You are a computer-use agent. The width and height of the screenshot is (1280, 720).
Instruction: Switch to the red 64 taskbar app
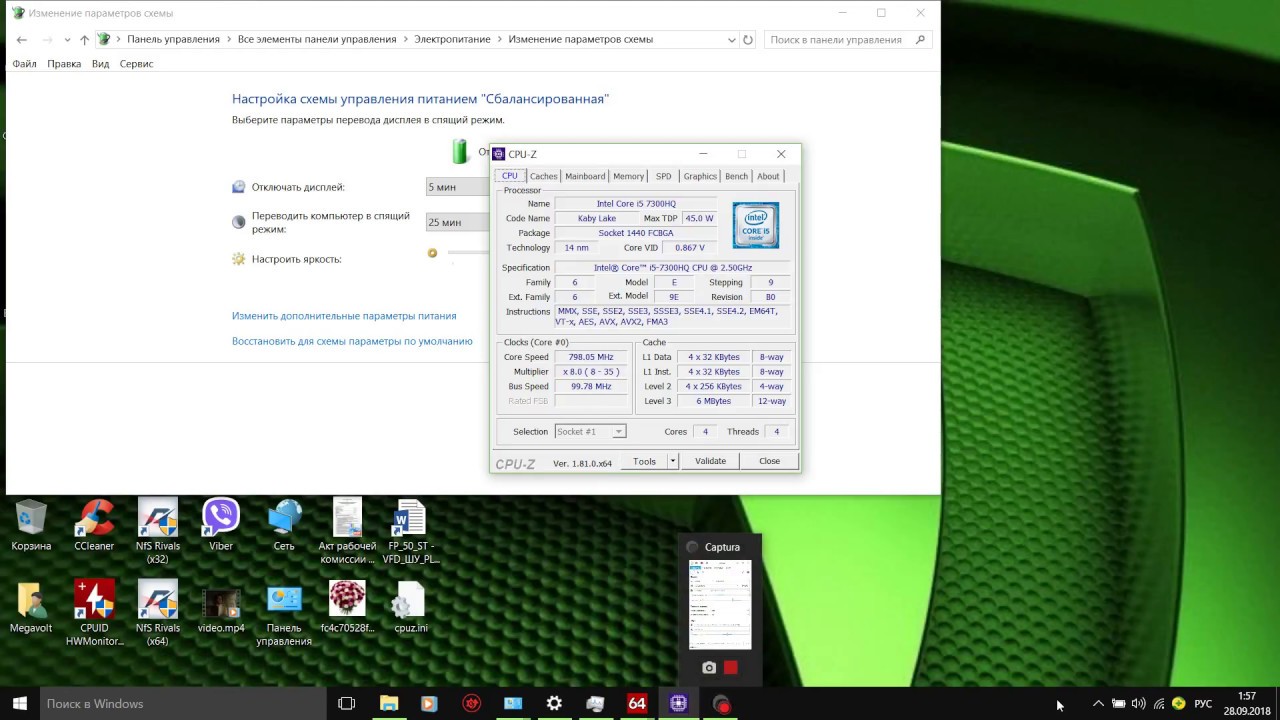point(637,704)
